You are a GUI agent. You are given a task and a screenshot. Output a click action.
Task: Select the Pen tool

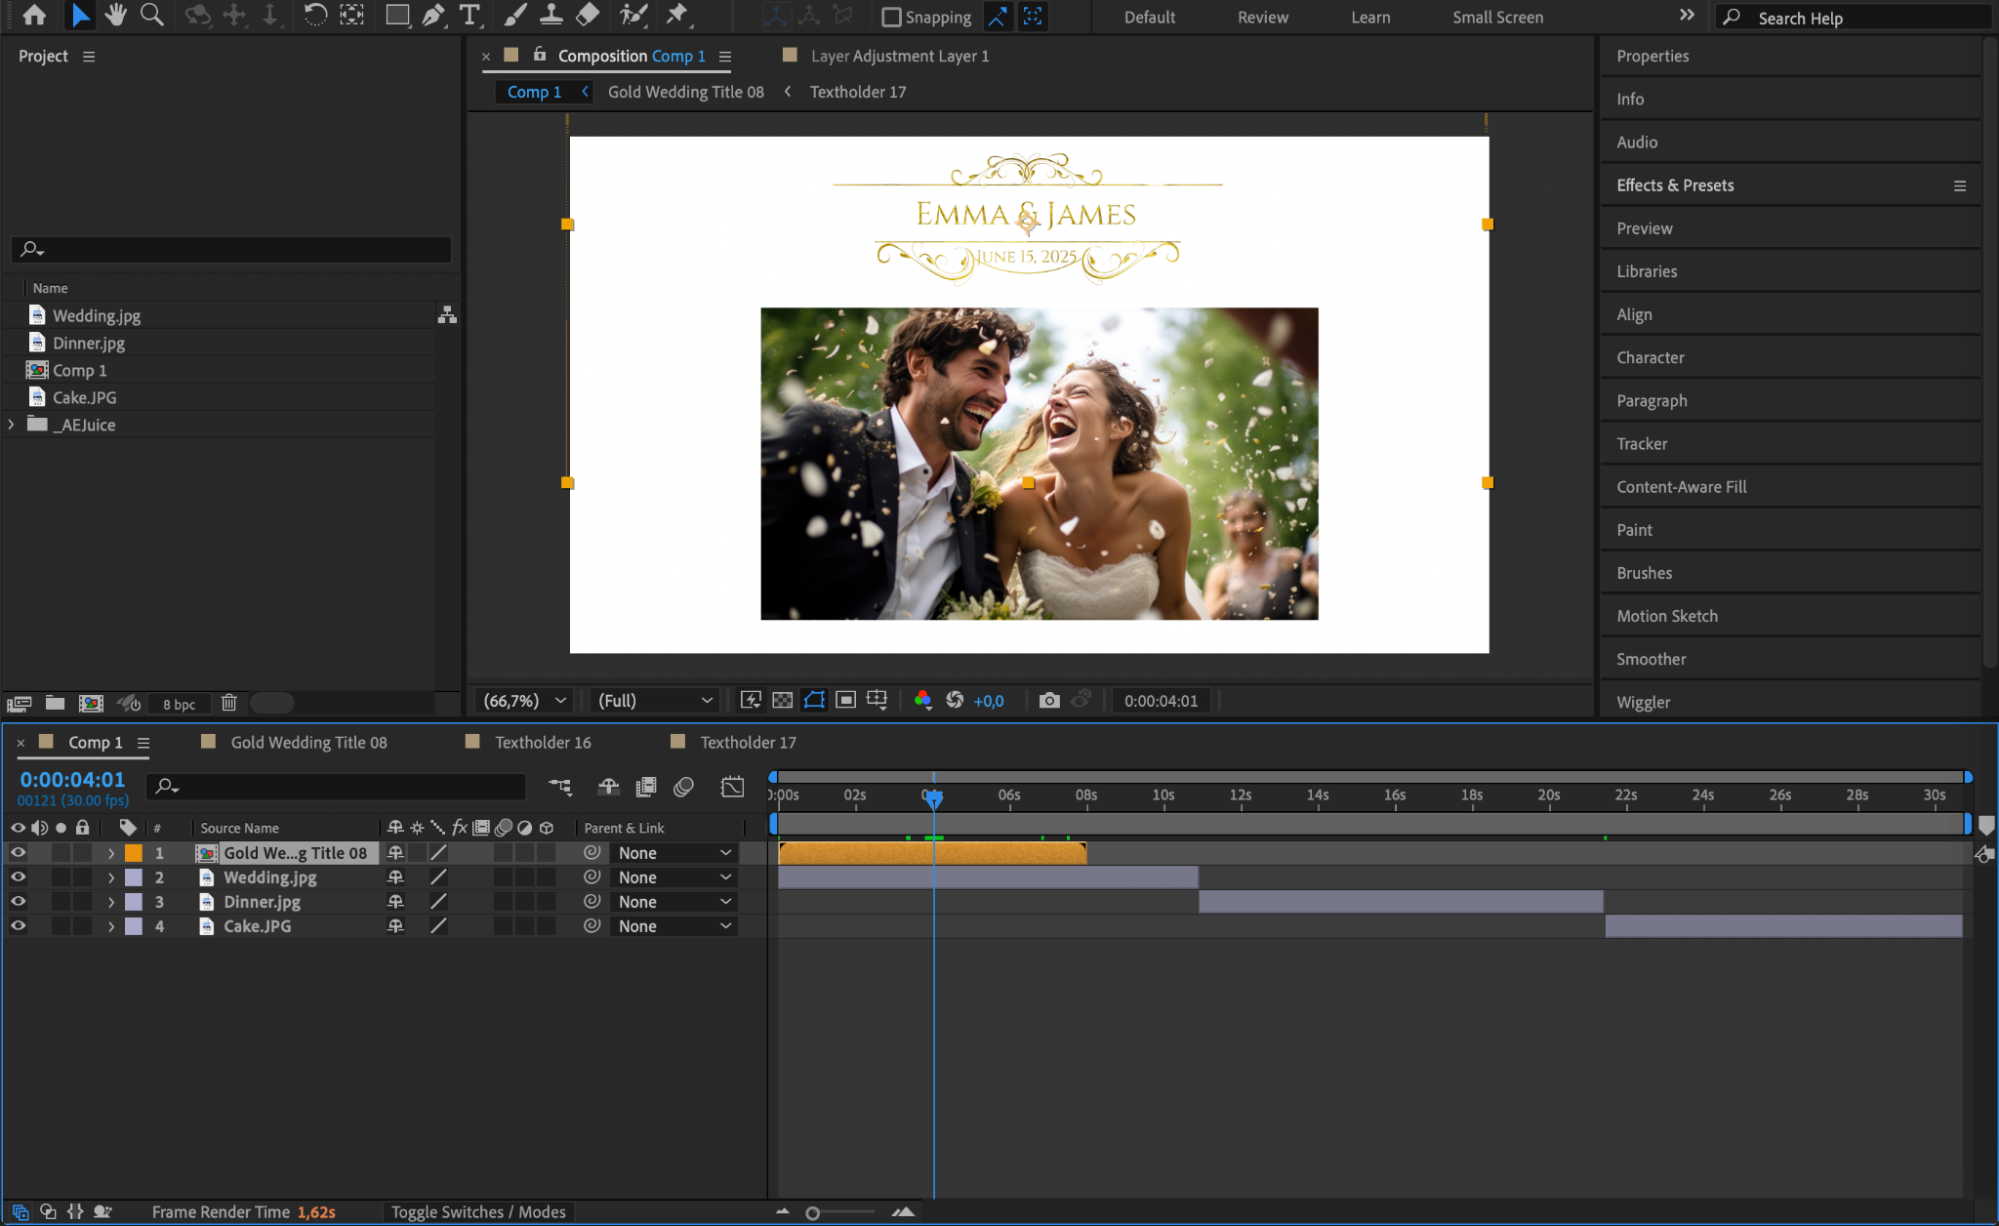433,15
